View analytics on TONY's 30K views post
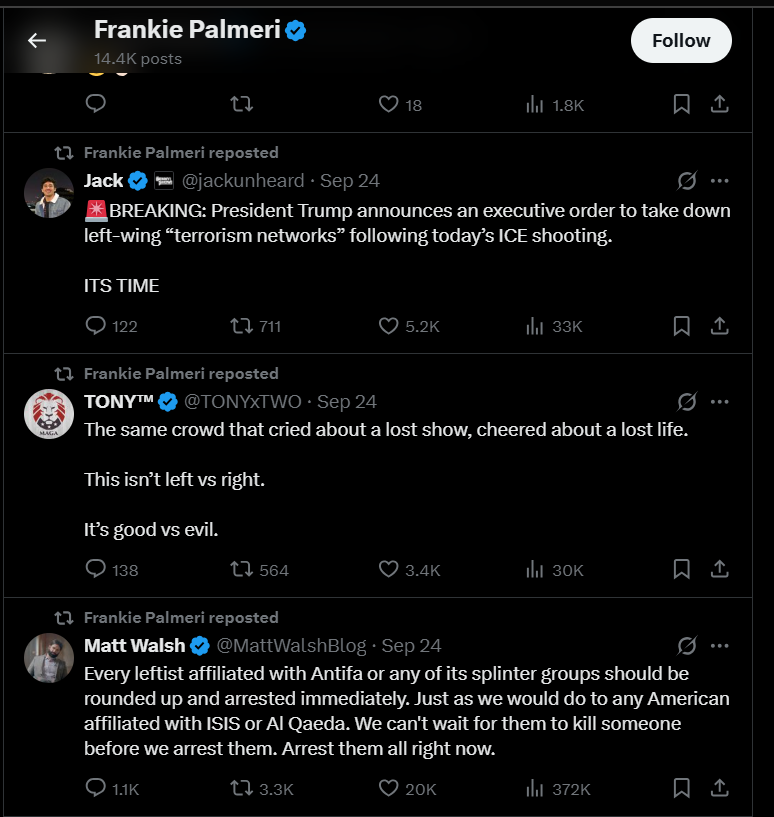Viewport: 774px width, 817px height. (554, 570)
